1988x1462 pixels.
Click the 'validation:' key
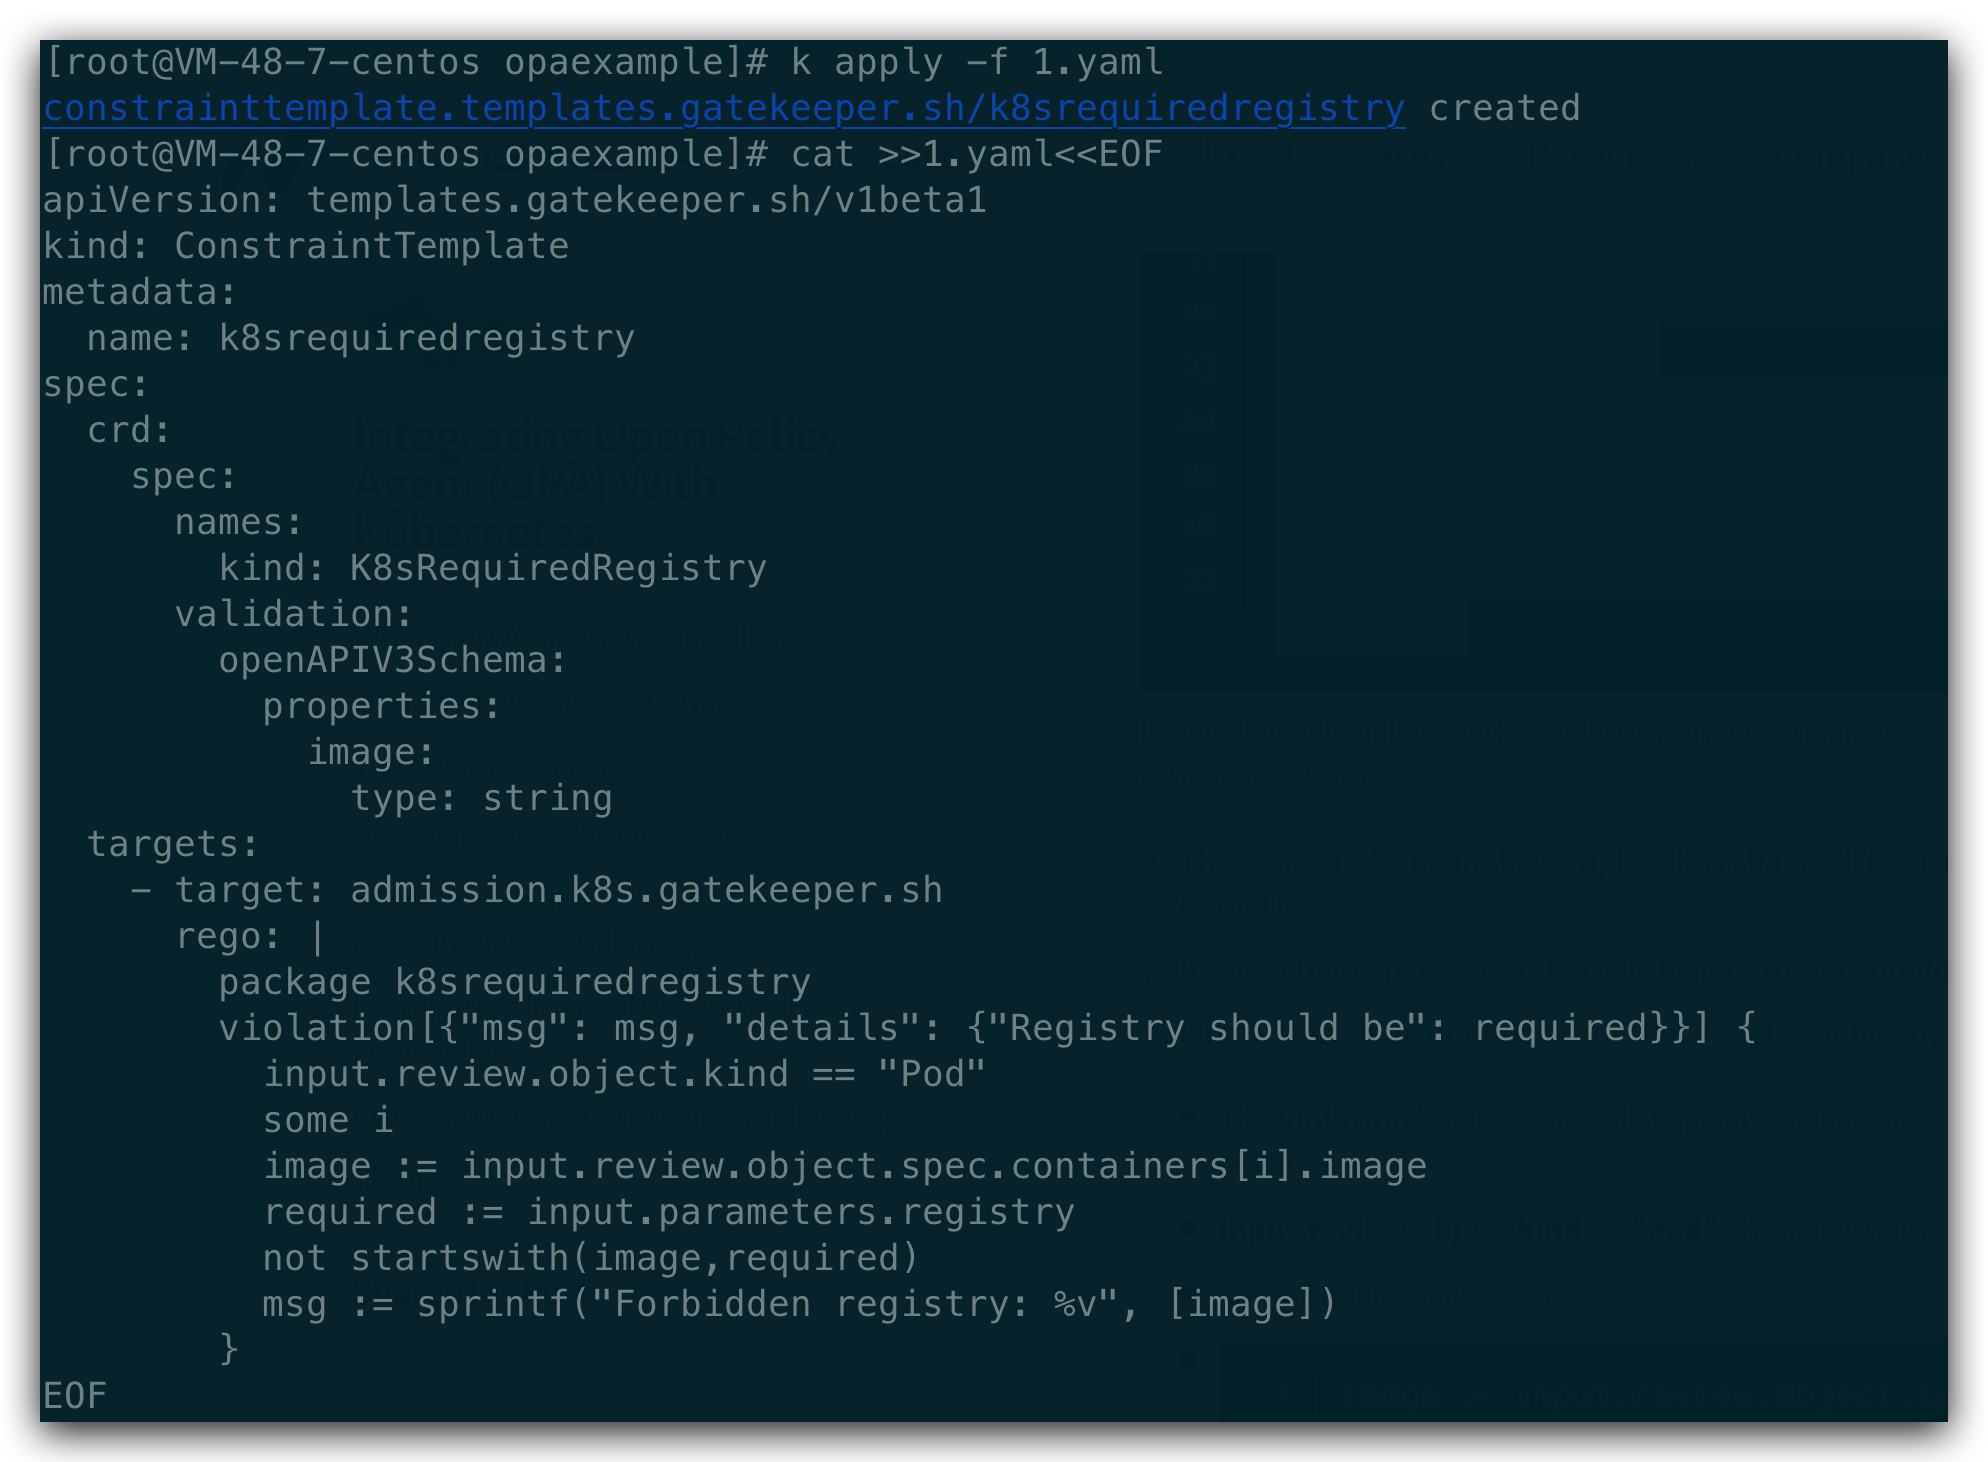tap(293, 614)
